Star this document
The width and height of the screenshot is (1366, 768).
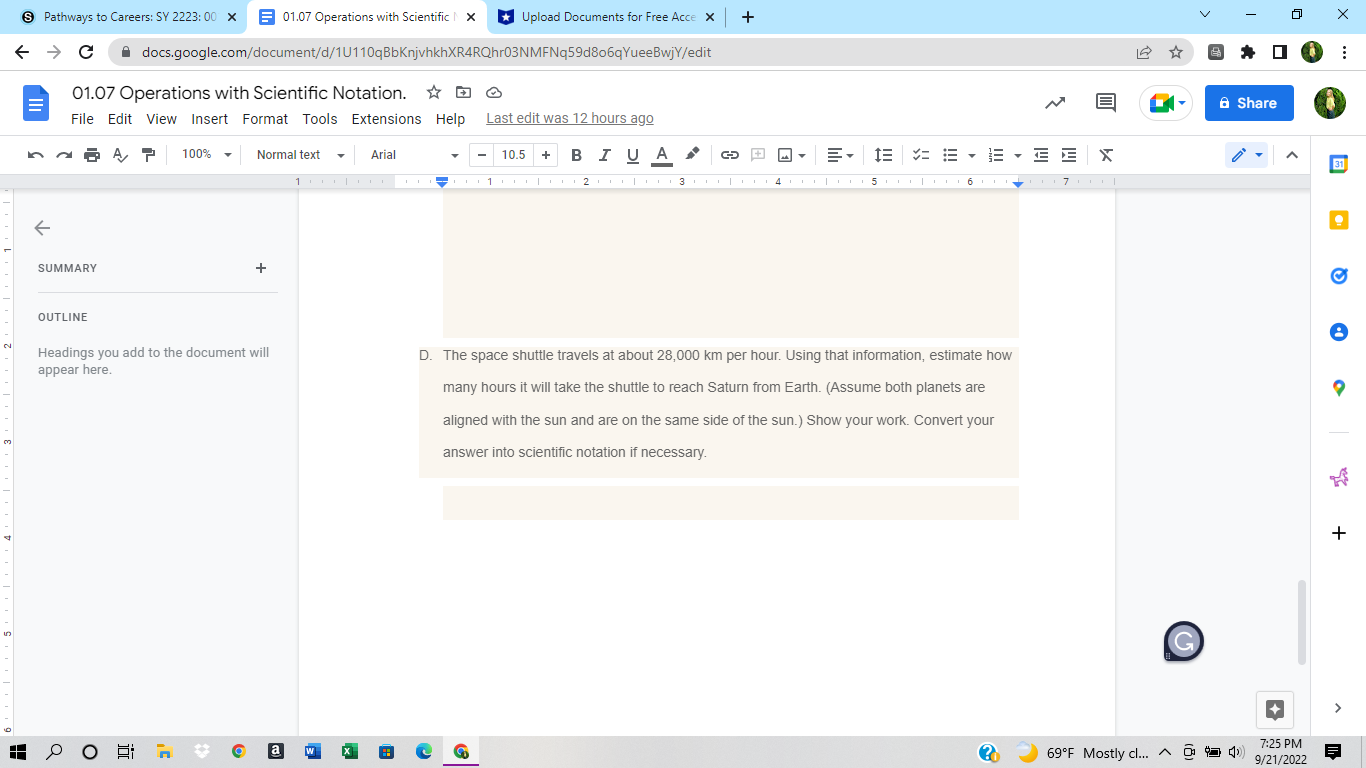(x=434, y=92)
